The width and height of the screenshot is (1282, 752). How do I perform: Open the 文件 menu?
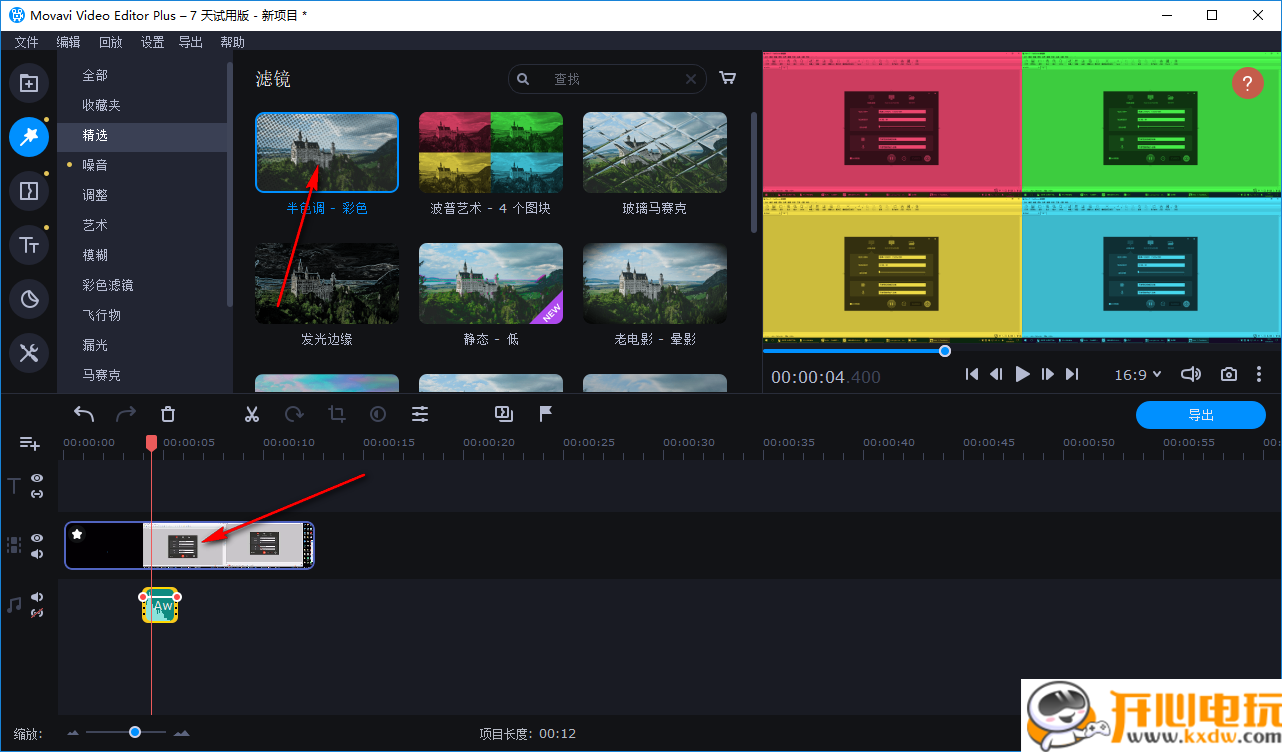[26, 42]
